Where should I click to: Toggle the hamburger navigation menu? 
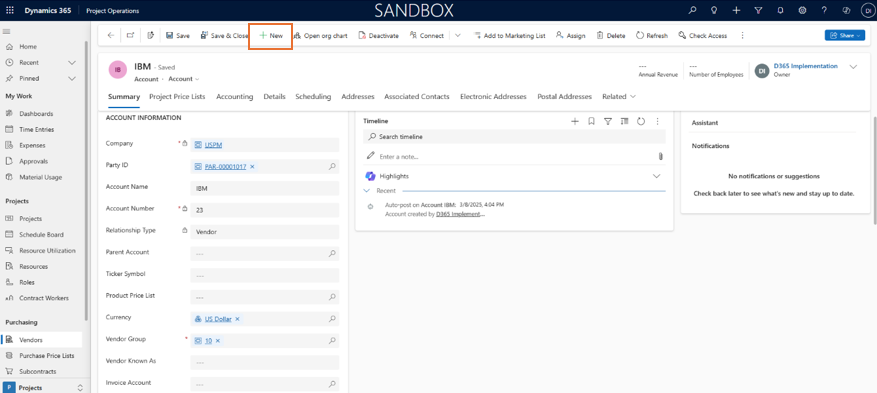pyautogui.click(x=7, y=31)
